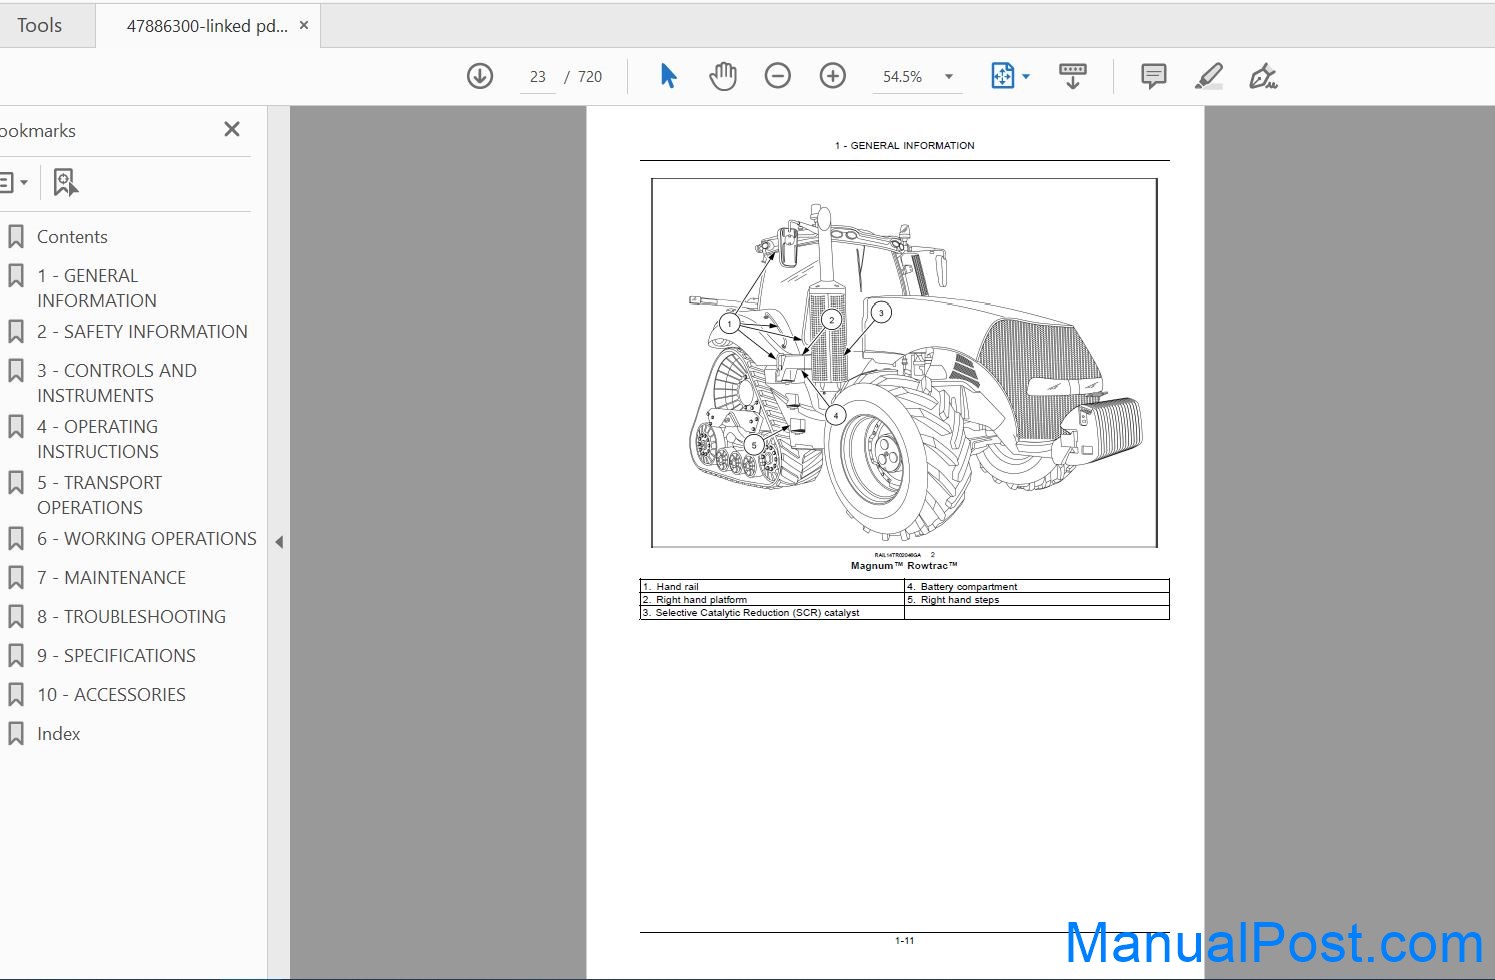Collapse the navigation pane arrow
1495x980 pixels.
pyautogui.click(x=279, y=542)
